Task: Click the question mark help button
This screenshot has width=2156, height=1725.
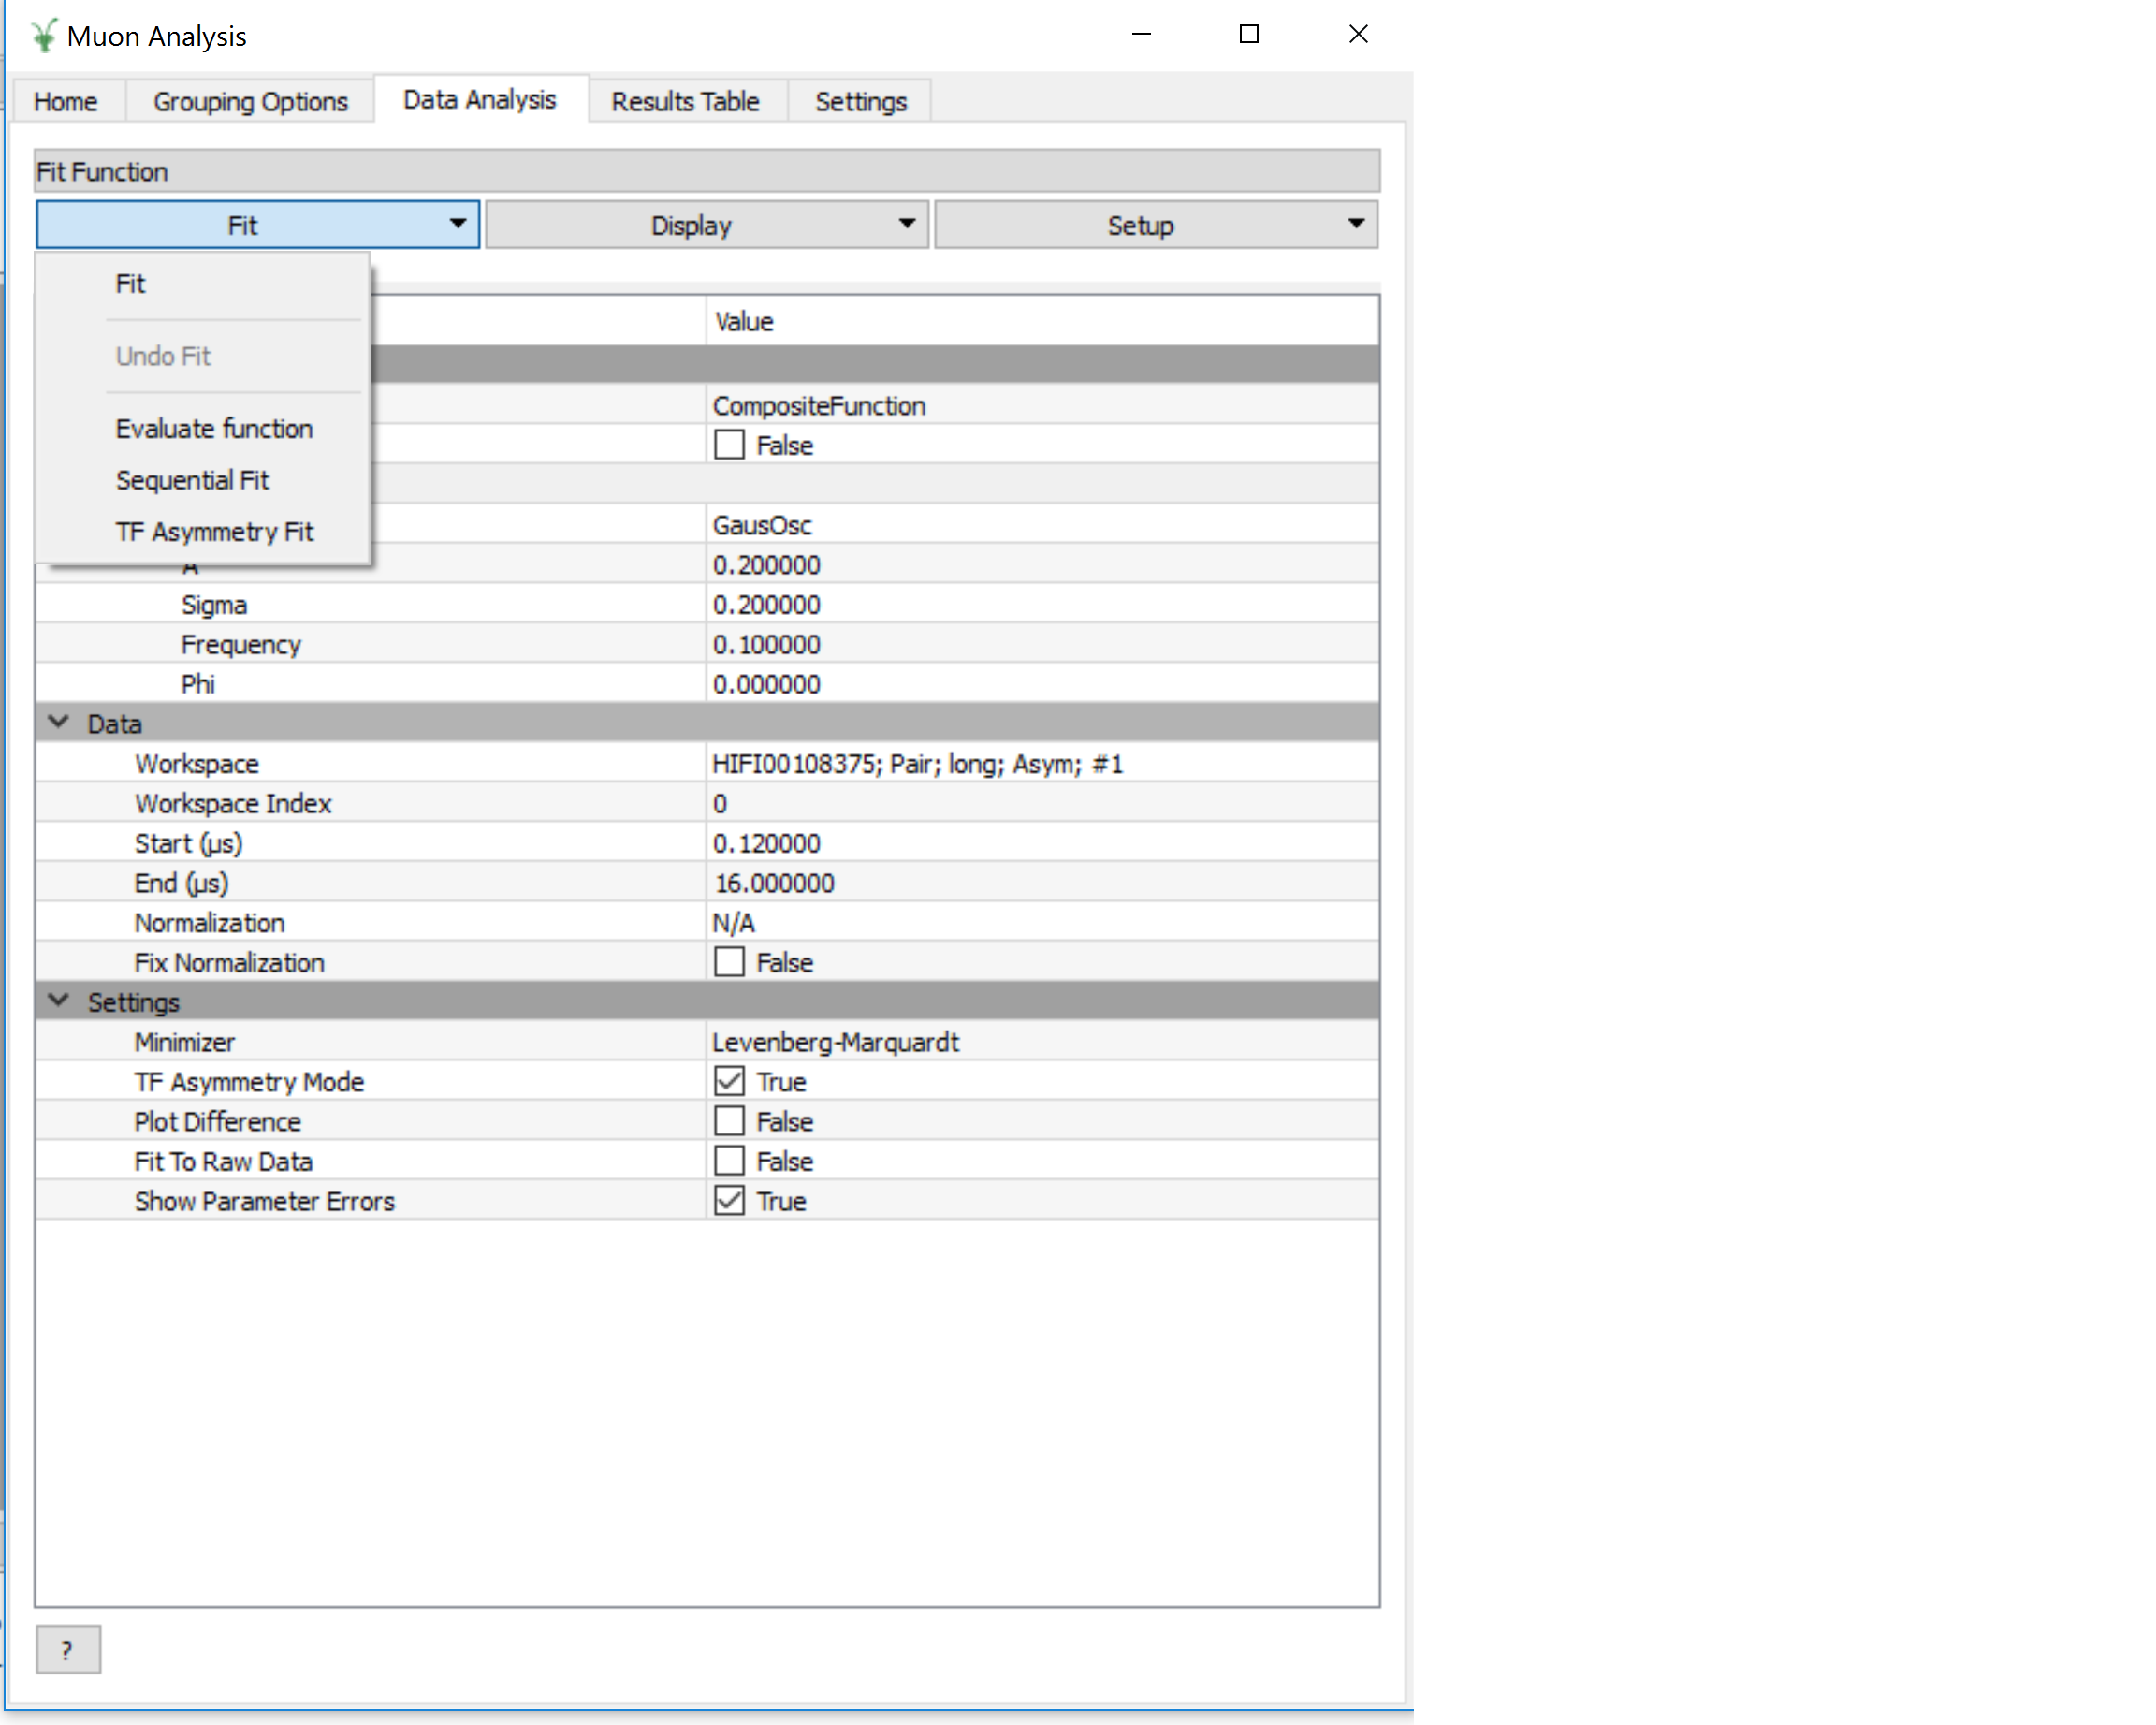Action: tap(68, 1649)
